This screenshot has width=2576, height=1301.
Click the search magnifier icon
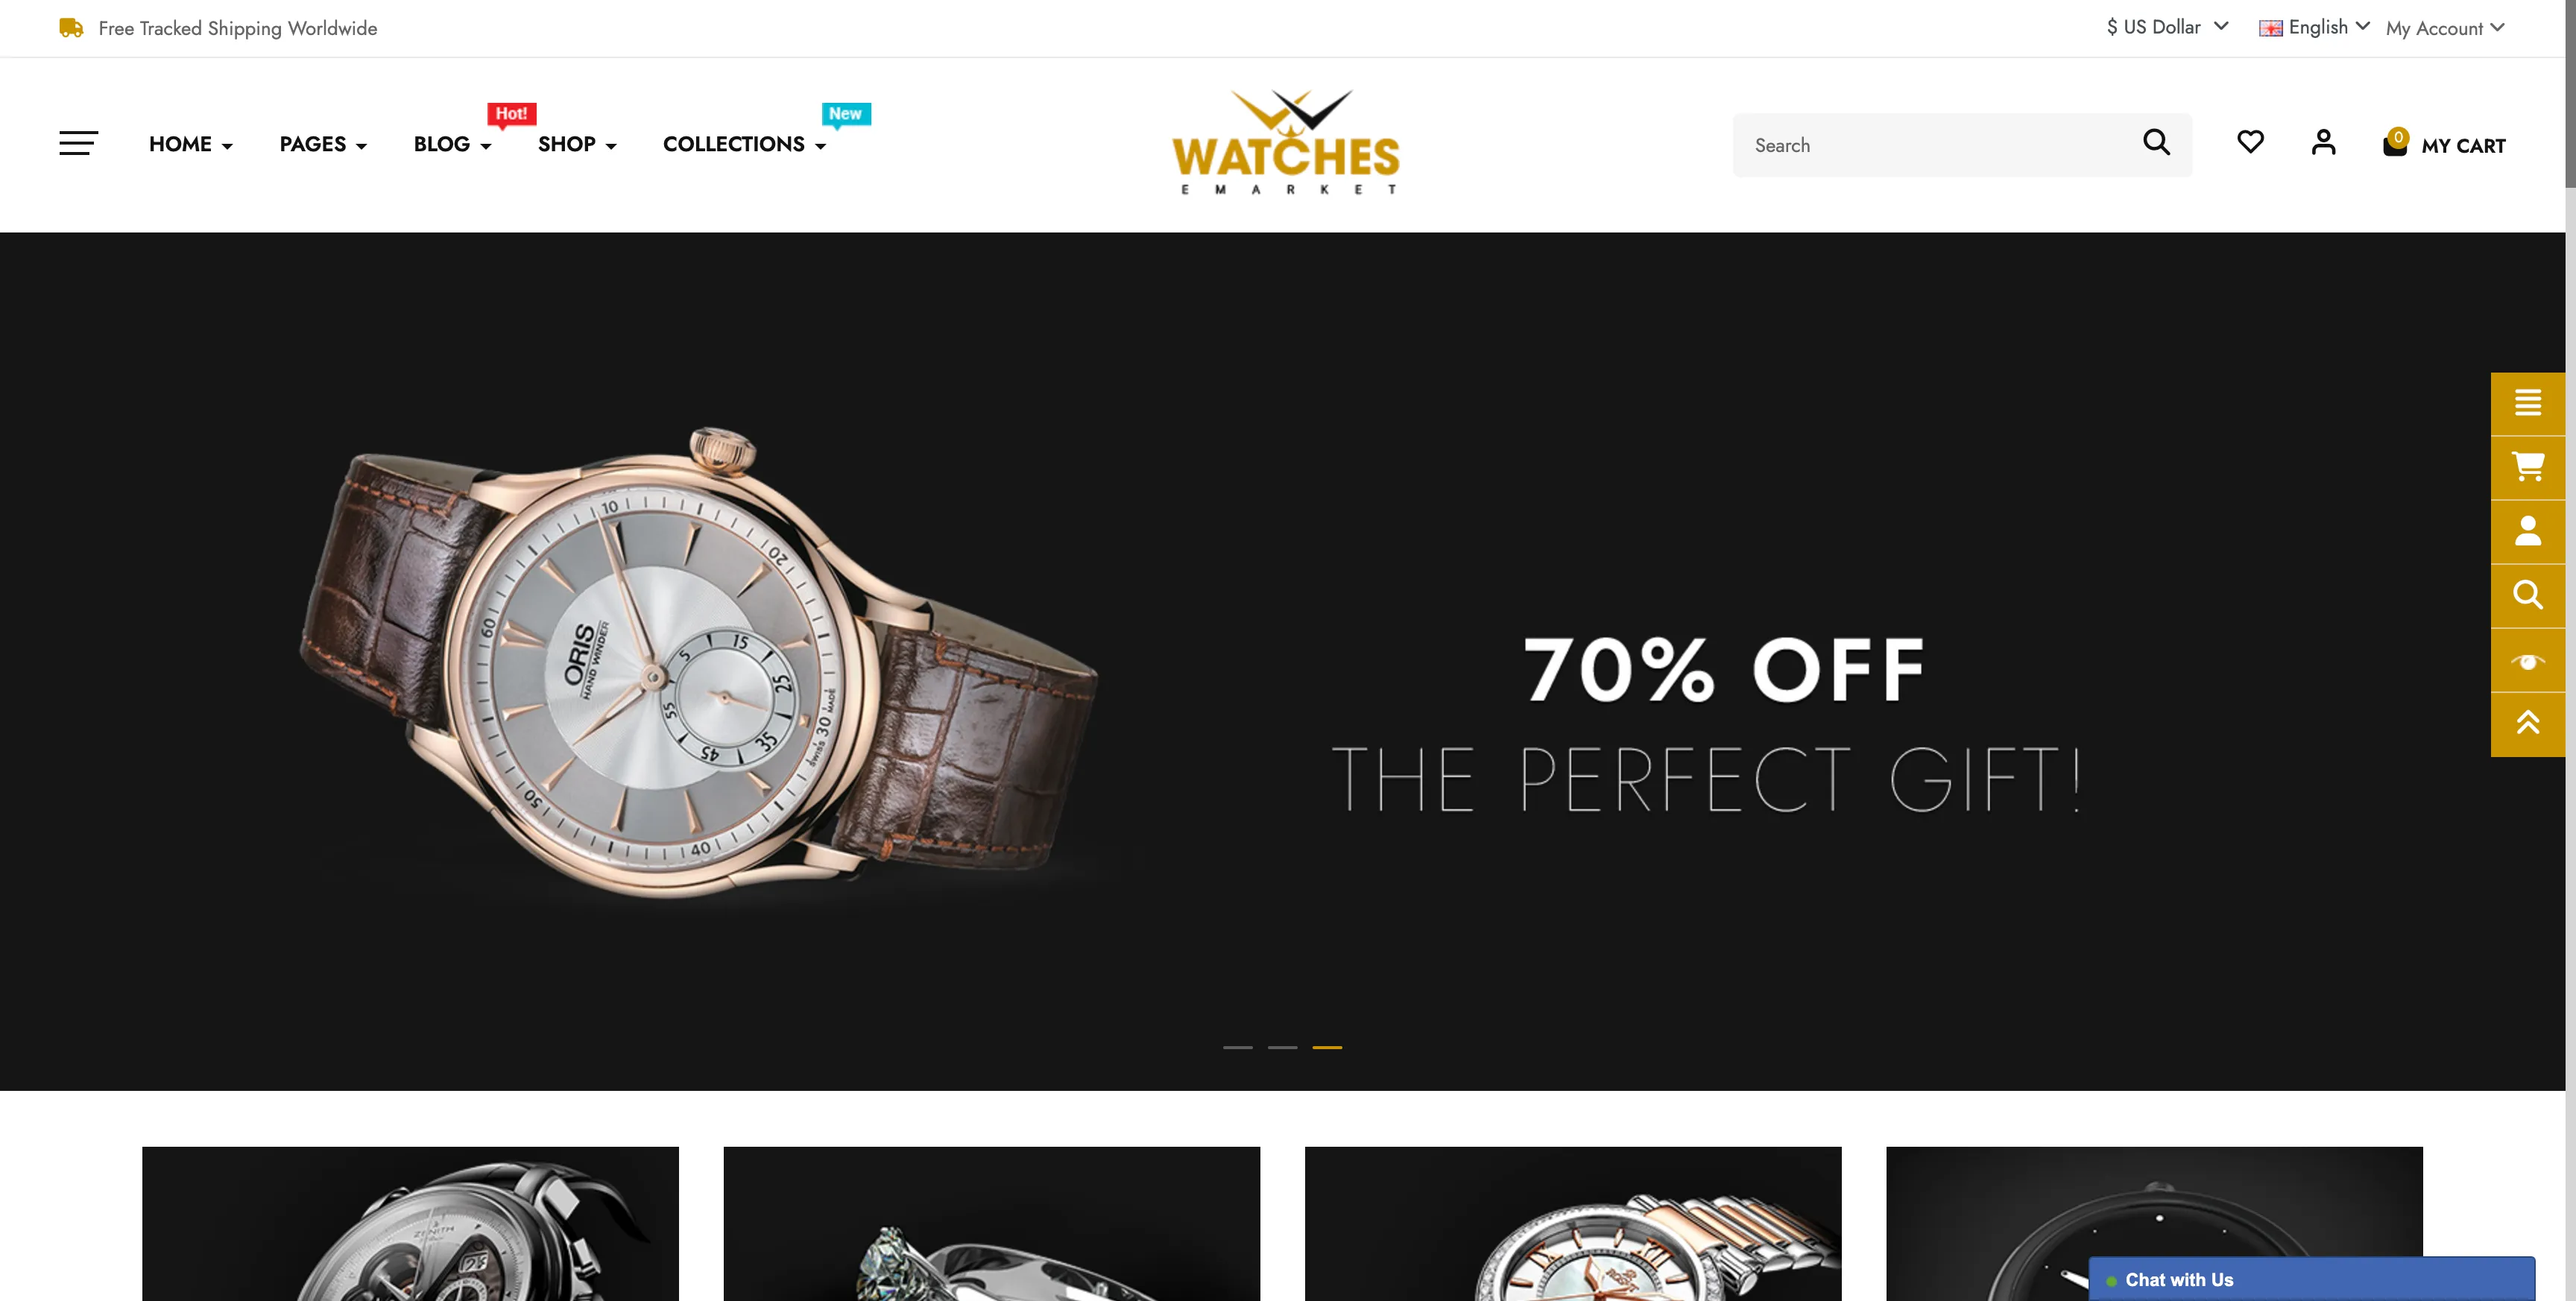[2156, 145]
